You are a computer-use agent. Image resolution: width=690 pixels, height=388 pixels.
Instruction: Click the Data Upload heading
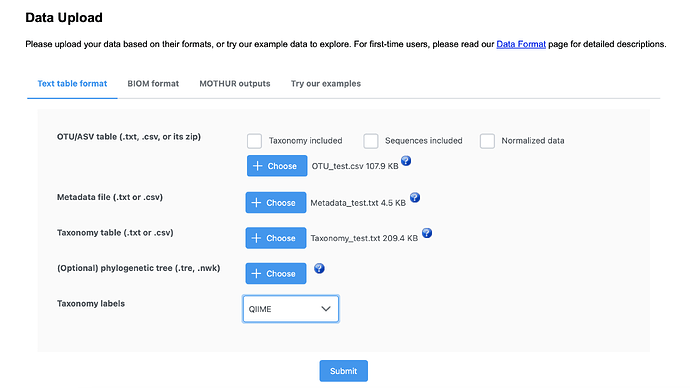click(64, 18)
